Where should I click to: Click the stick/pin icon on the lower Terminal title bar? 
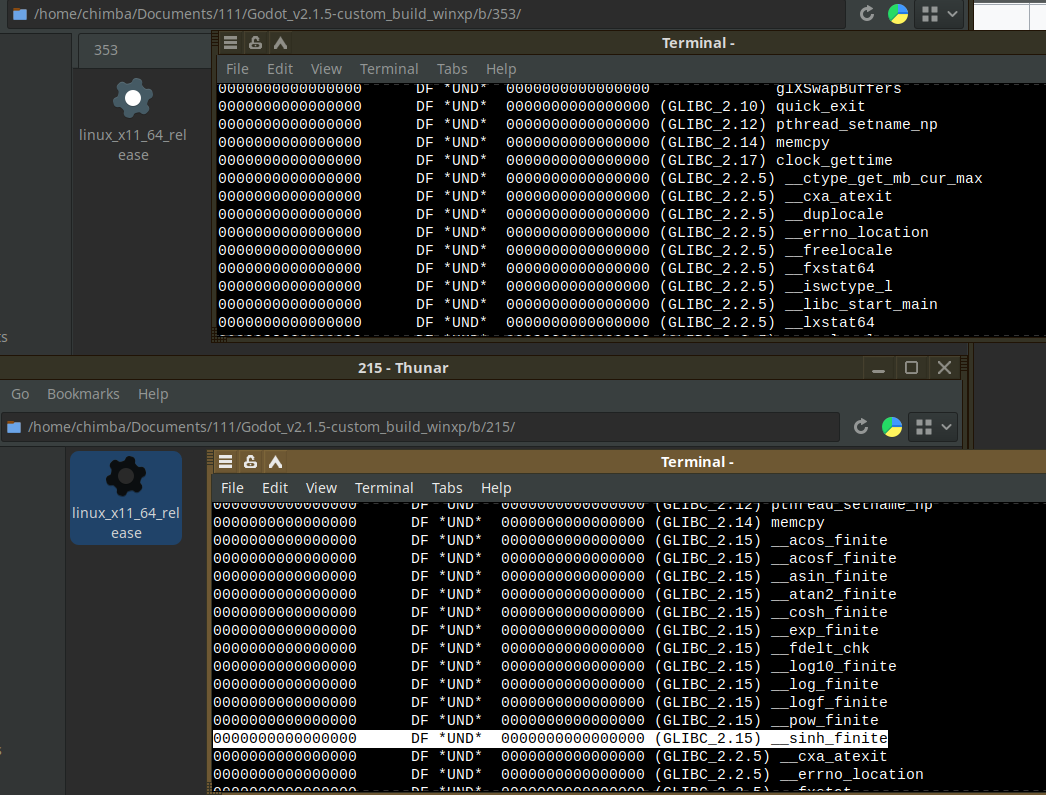[x=250, y=462]
